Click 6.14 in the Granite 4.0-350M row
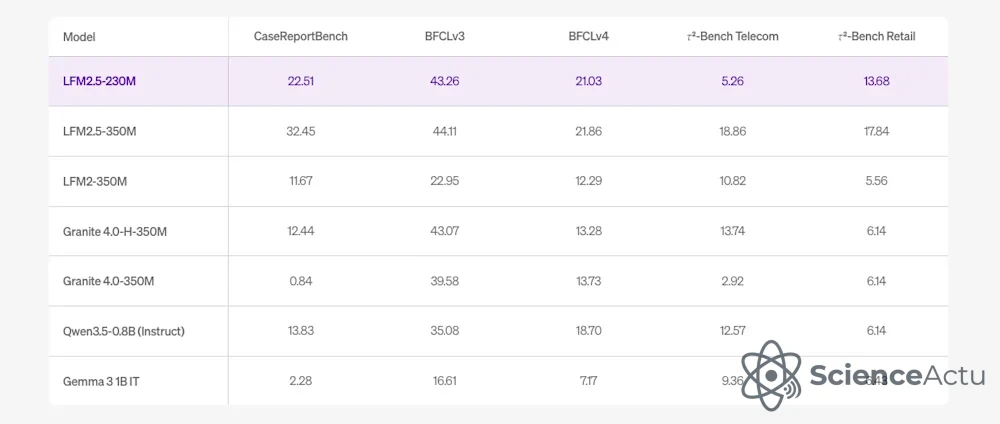1000x424 pixels. (876, 281)
